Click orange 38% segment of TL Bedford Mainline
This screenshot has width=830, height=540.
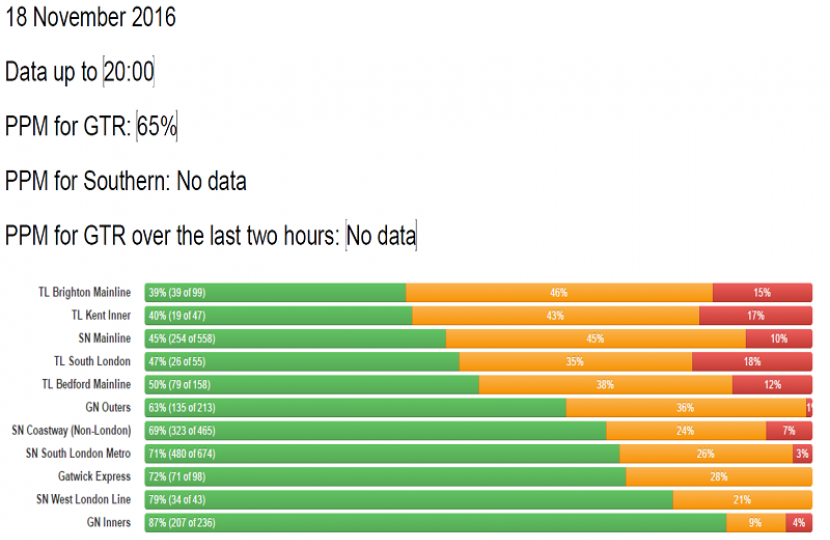pyautogui.click(x=605, y=385)
